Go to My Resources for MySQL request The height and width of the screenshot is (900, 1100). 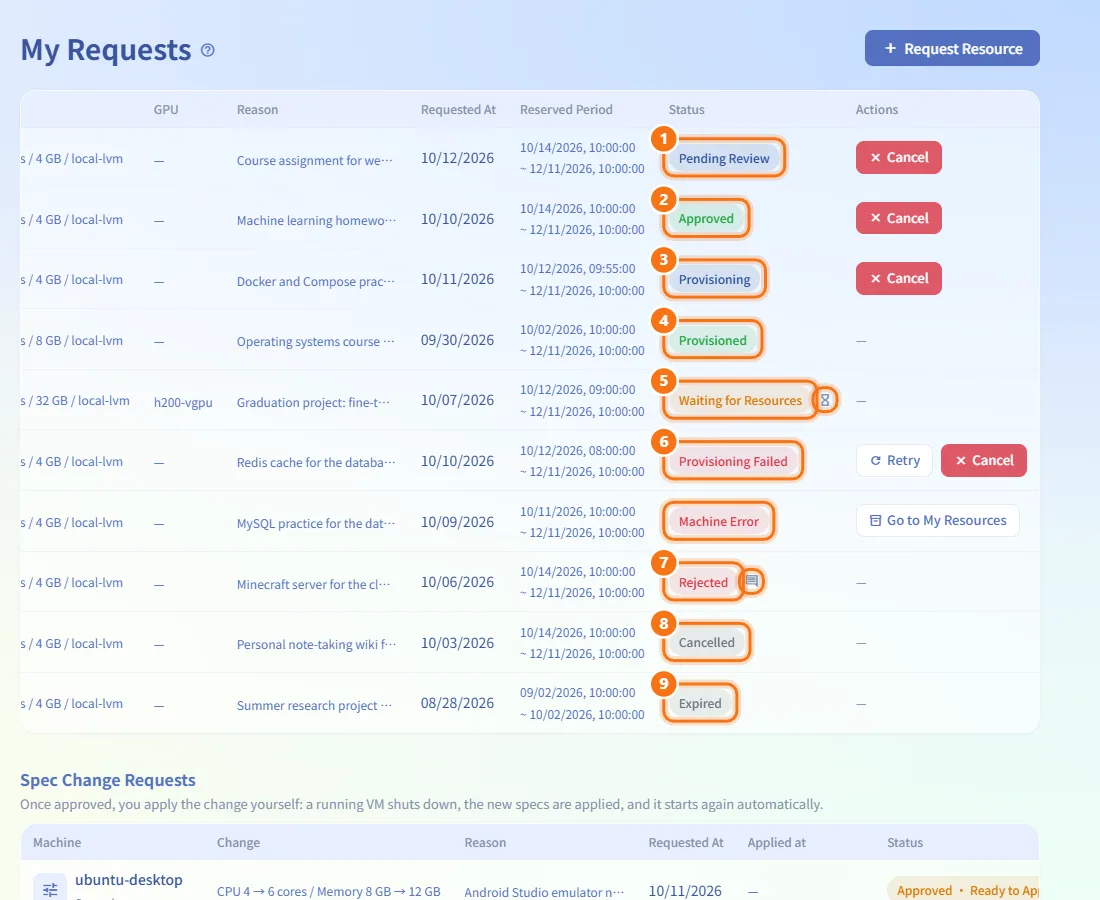pos(938,520)
